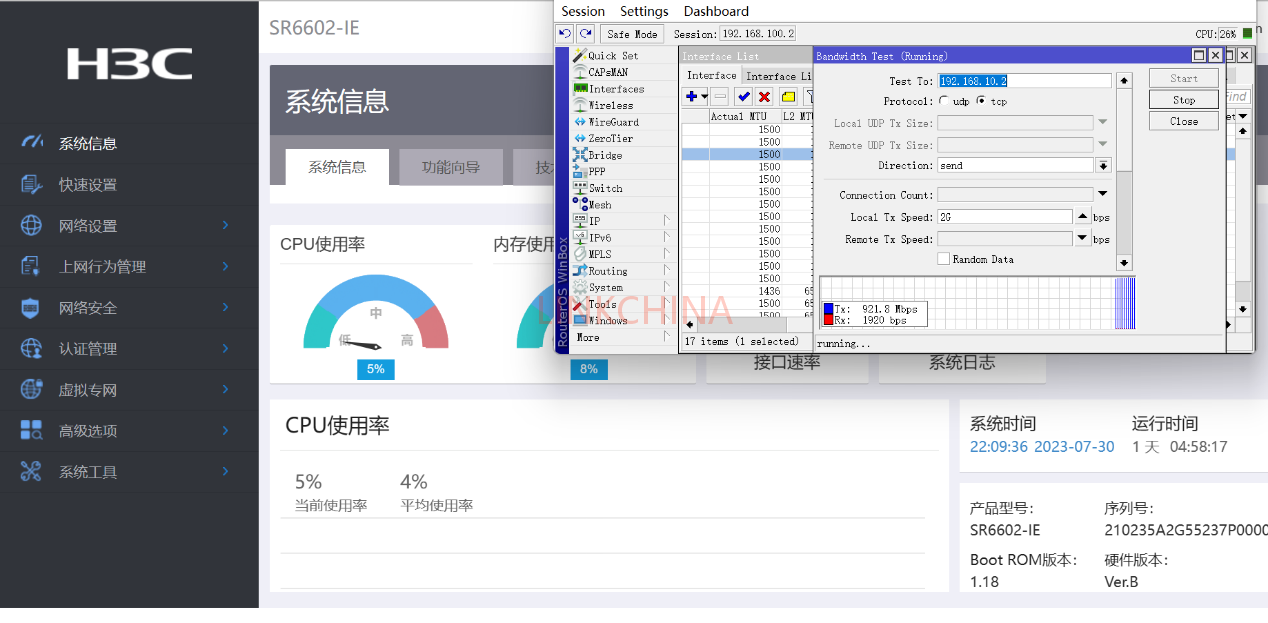Expand 系统工具 in H3C sidebar
This screenshot has width=1268, height=623.
coord(225,471)
